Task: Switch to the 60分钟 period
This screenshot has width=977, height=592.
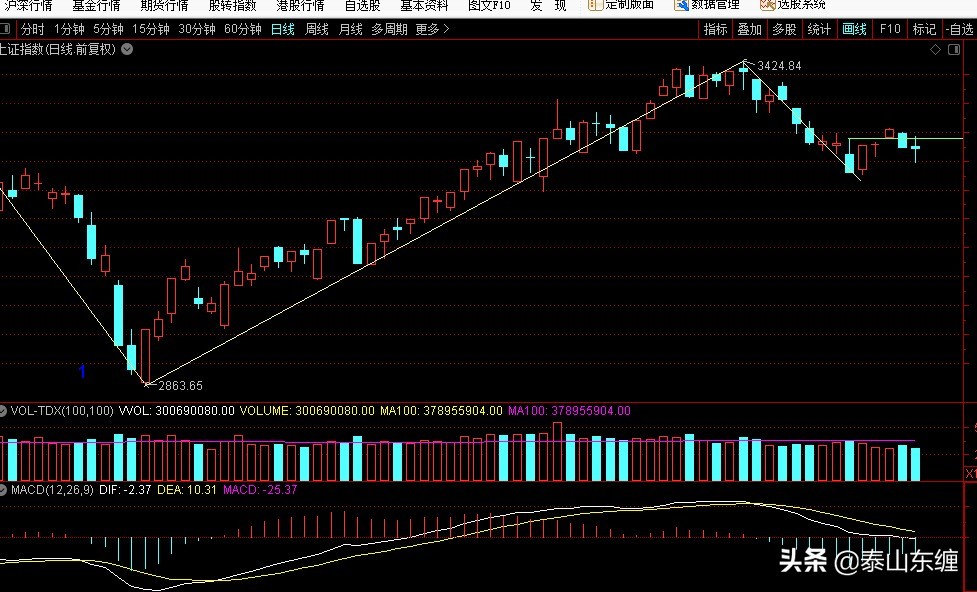Action: coord(243,29)
